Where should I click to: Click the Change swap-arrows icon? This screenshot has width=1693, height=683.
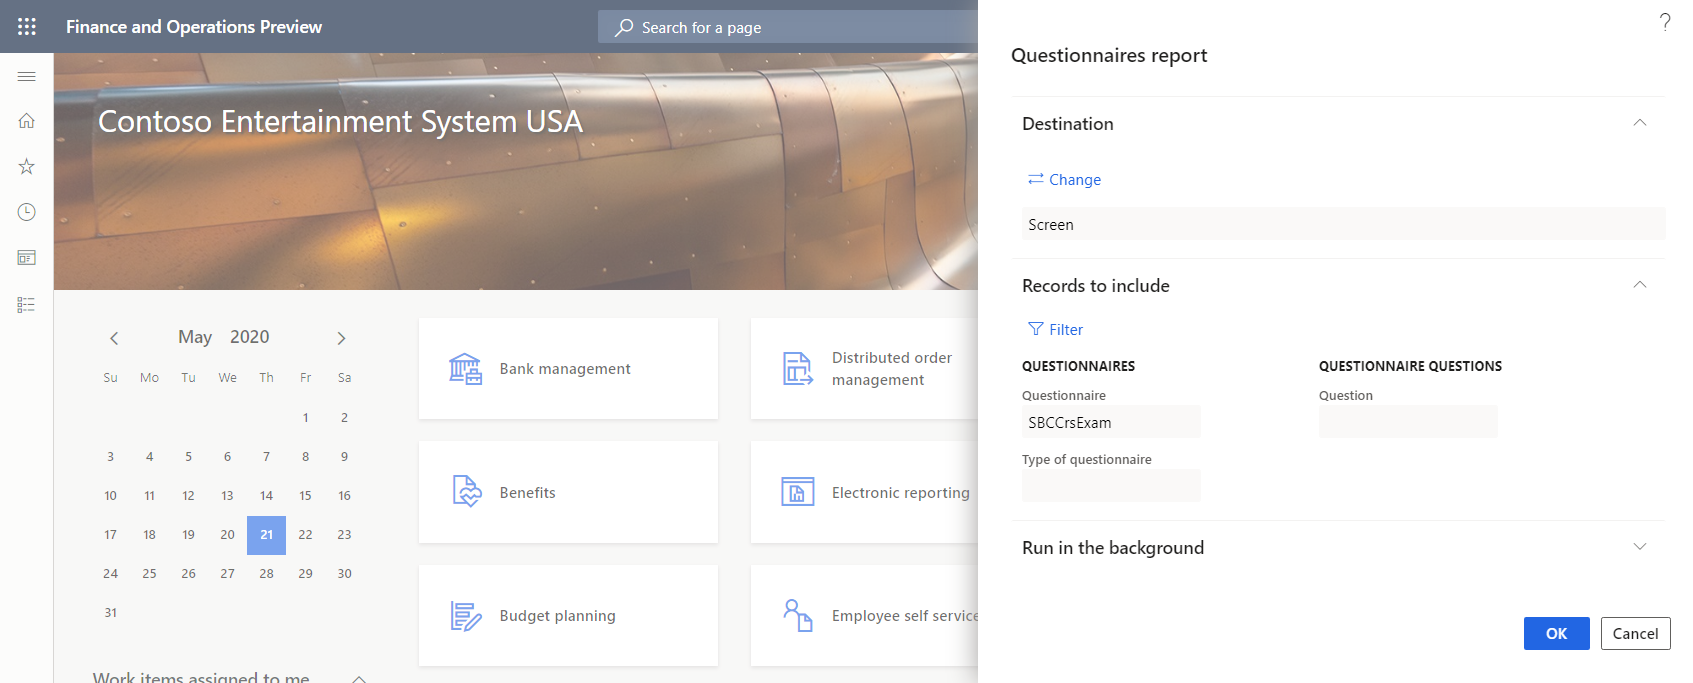(1036, 179)
